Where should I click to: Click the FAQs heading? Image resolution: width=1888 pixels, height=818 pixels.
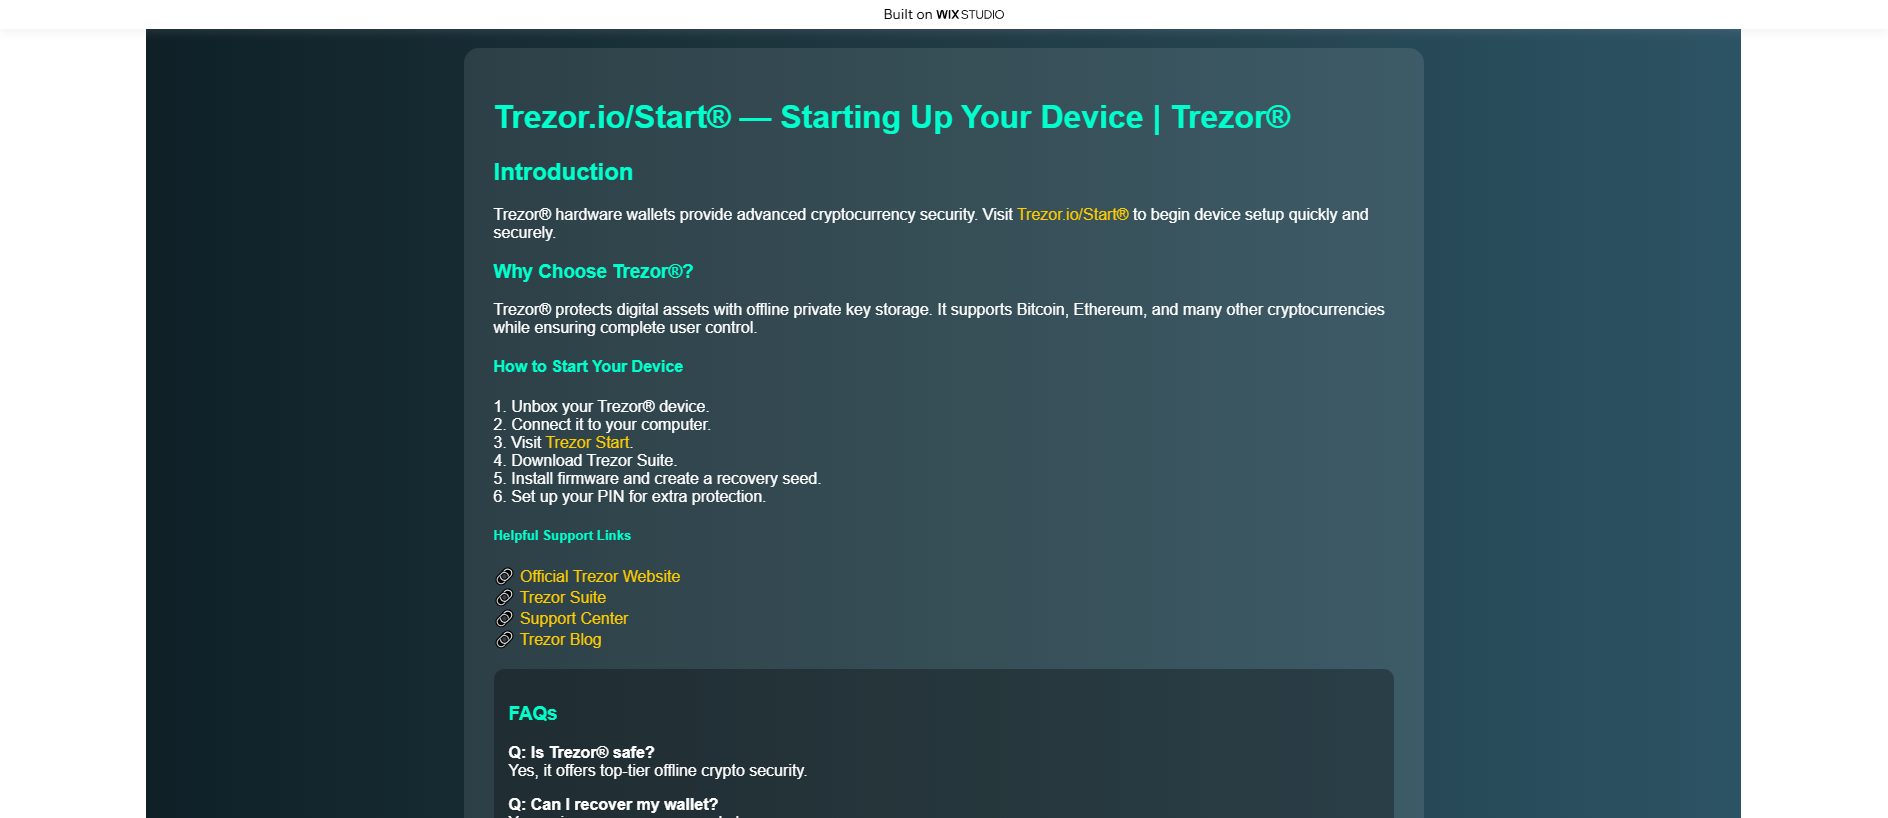pyautogui.click(x=533, y=713)
